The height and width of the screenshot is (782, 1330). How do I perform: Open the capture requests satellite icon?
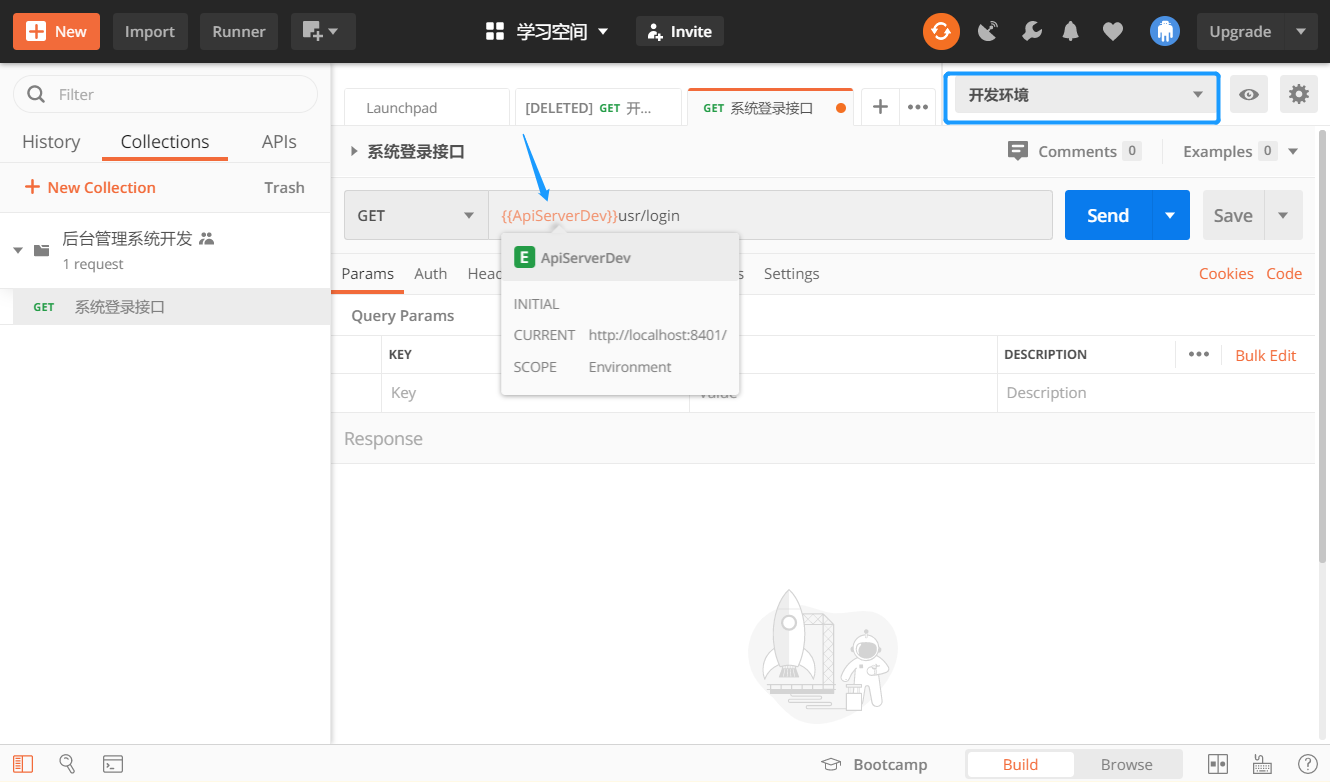point(988,31)
